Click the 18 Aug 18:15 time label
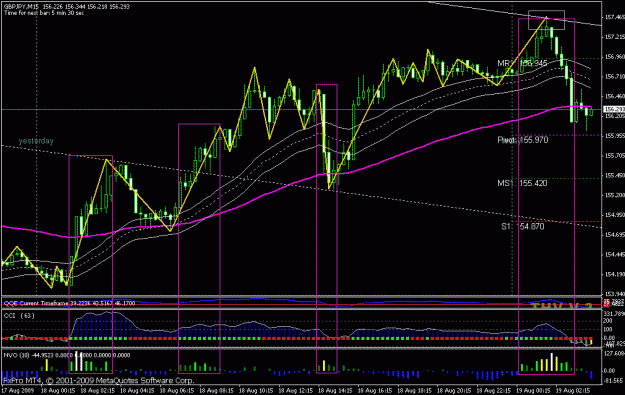625x395 pixels. click(x=415, y=391)
